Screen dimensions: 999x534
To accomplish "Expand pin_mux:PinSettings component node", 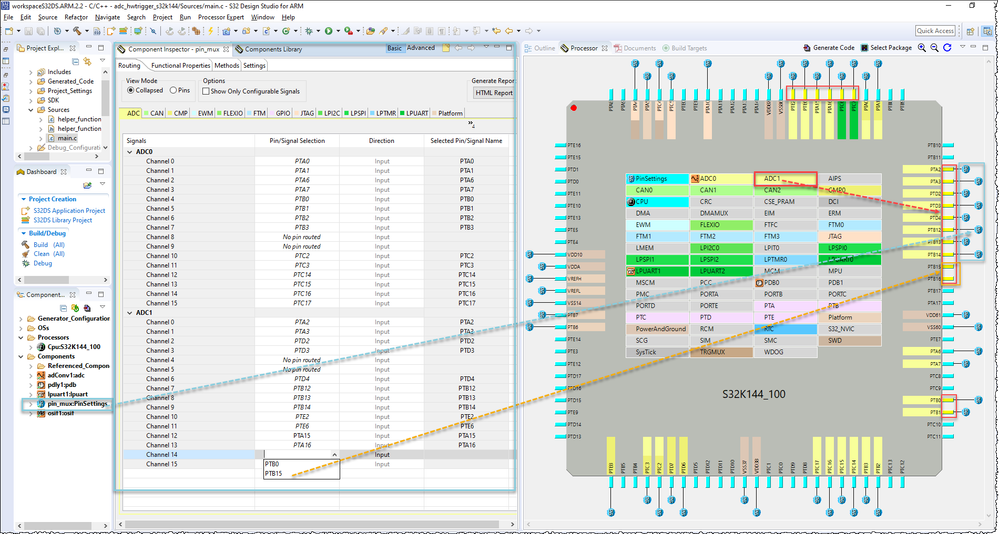I will point(31,404).
